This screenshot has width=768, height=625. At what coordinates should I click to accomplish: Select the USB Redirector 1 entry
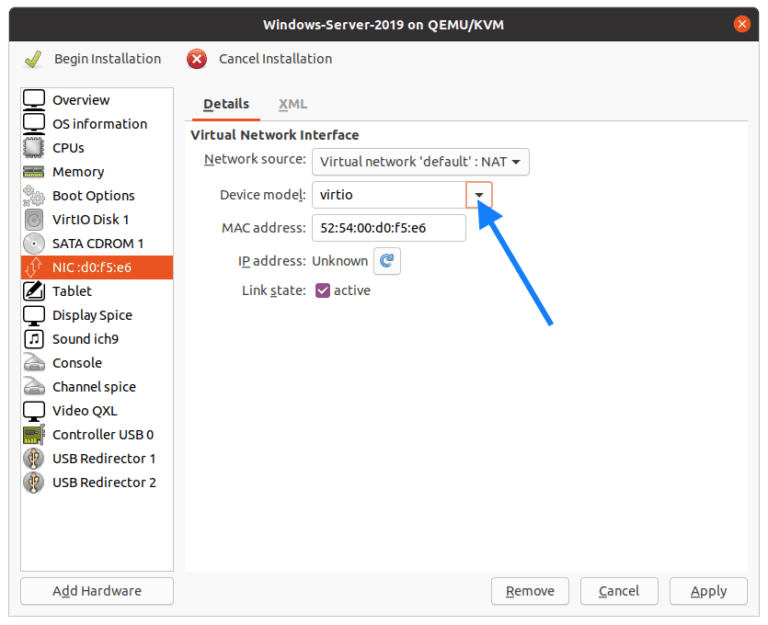[x=97, y=458]
